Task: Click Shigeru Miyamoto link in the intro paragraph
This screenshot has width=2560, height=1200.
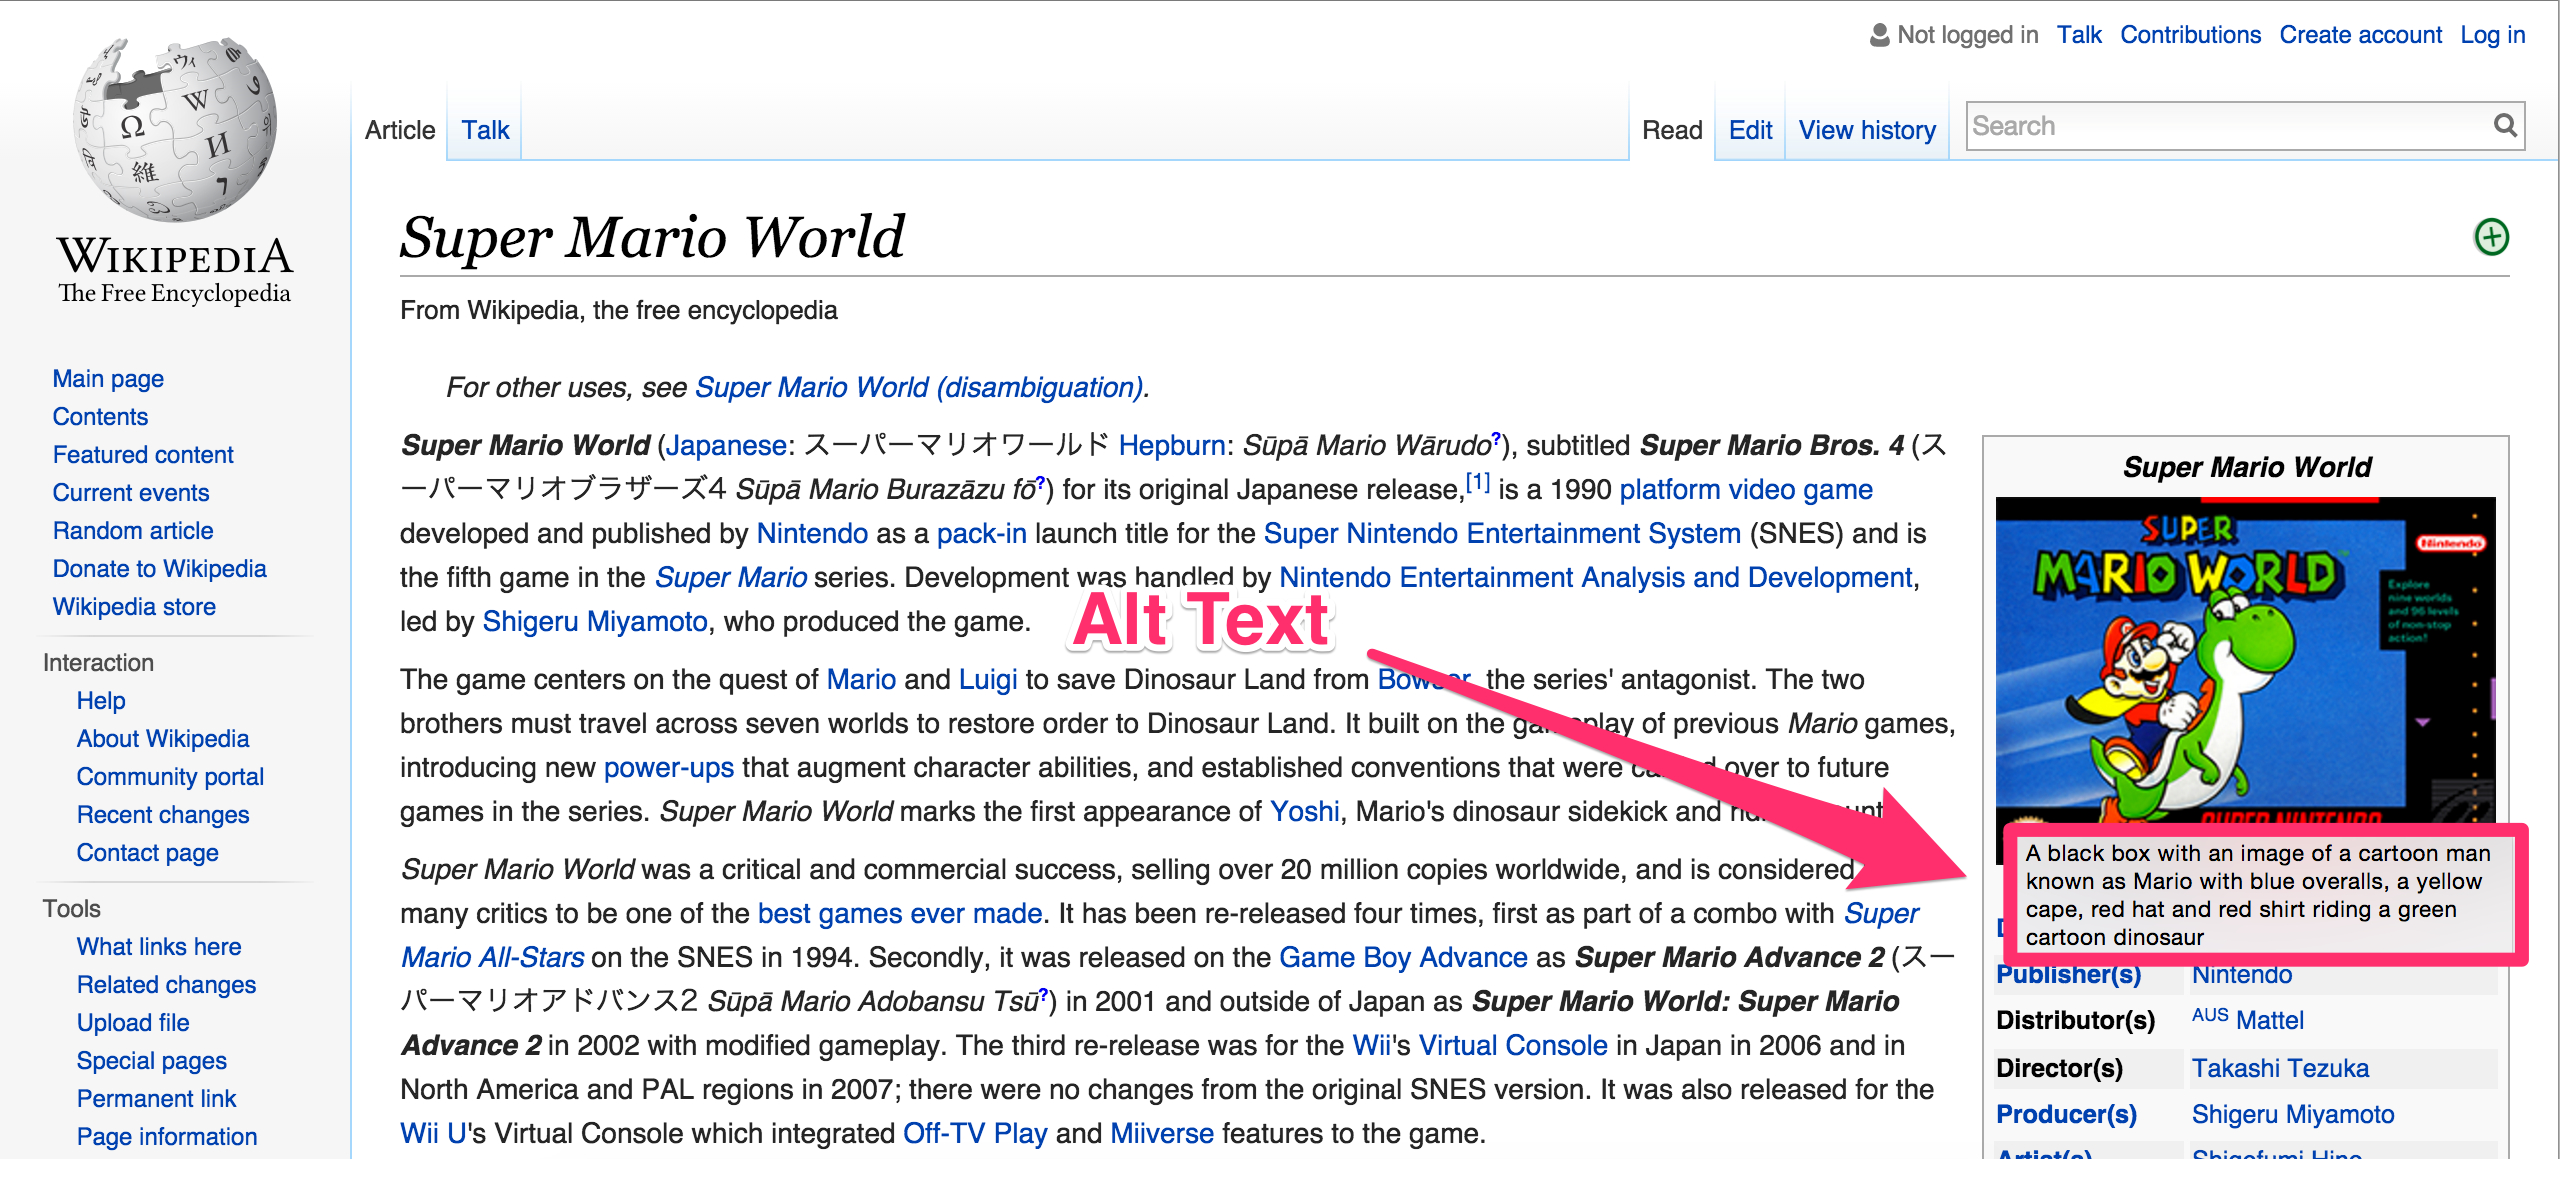Action: (x=595, y=622)
